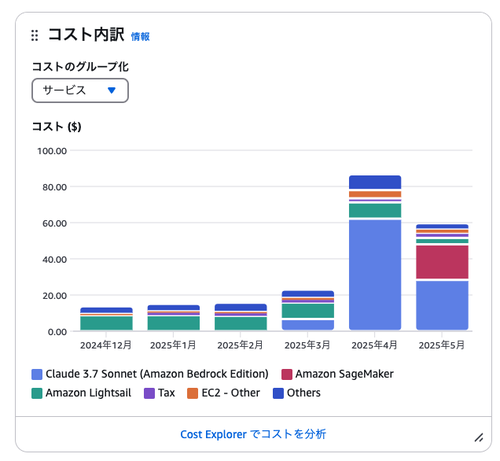
Task: Click the 2025年2月 x-axis label
Action: [240, 345]
